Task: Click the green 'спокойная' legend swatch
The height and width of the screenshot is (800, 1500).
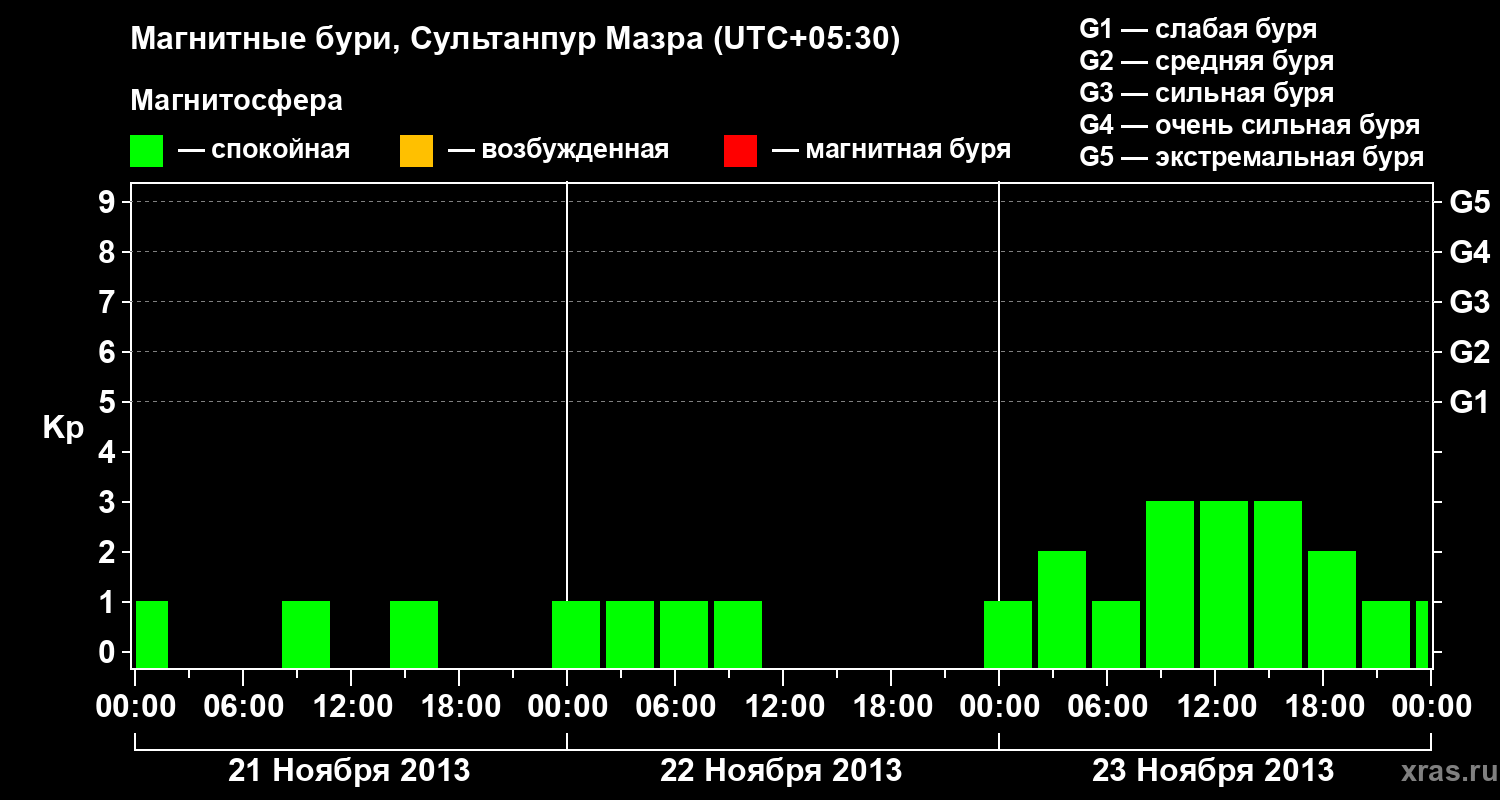Action: pos(147,151)
